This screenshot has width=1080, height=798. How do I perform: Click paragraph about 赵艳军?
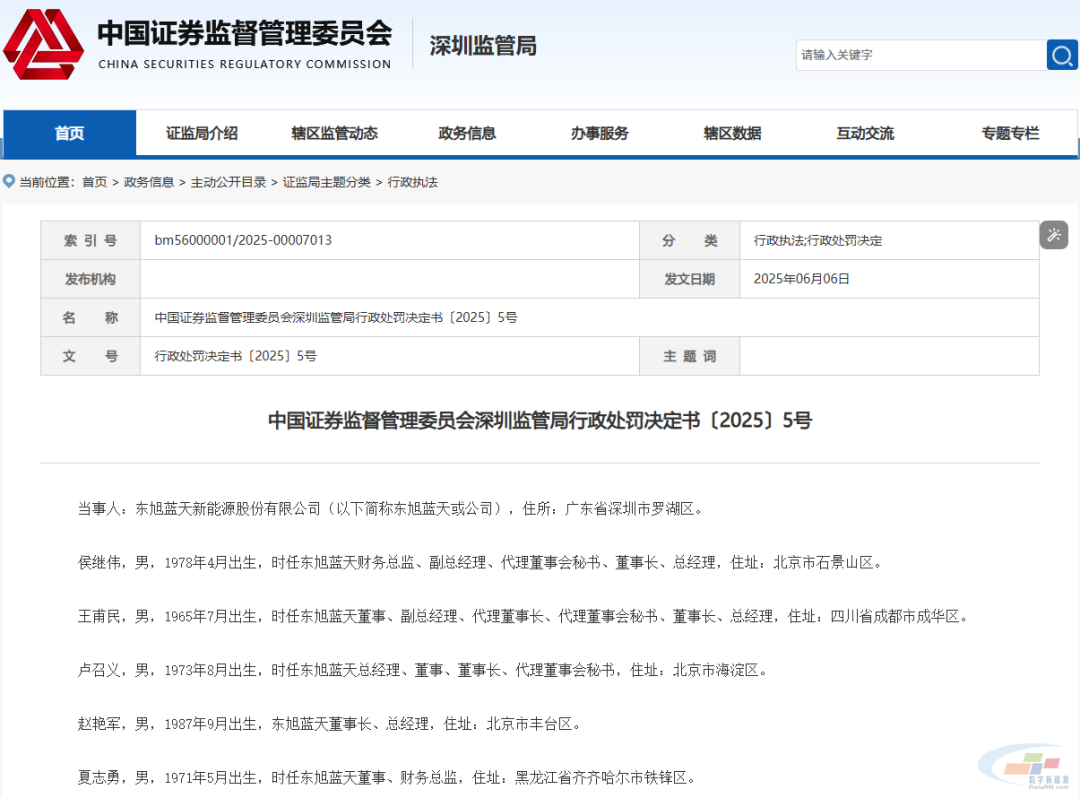pyautogui.click(x=329, y=724)
